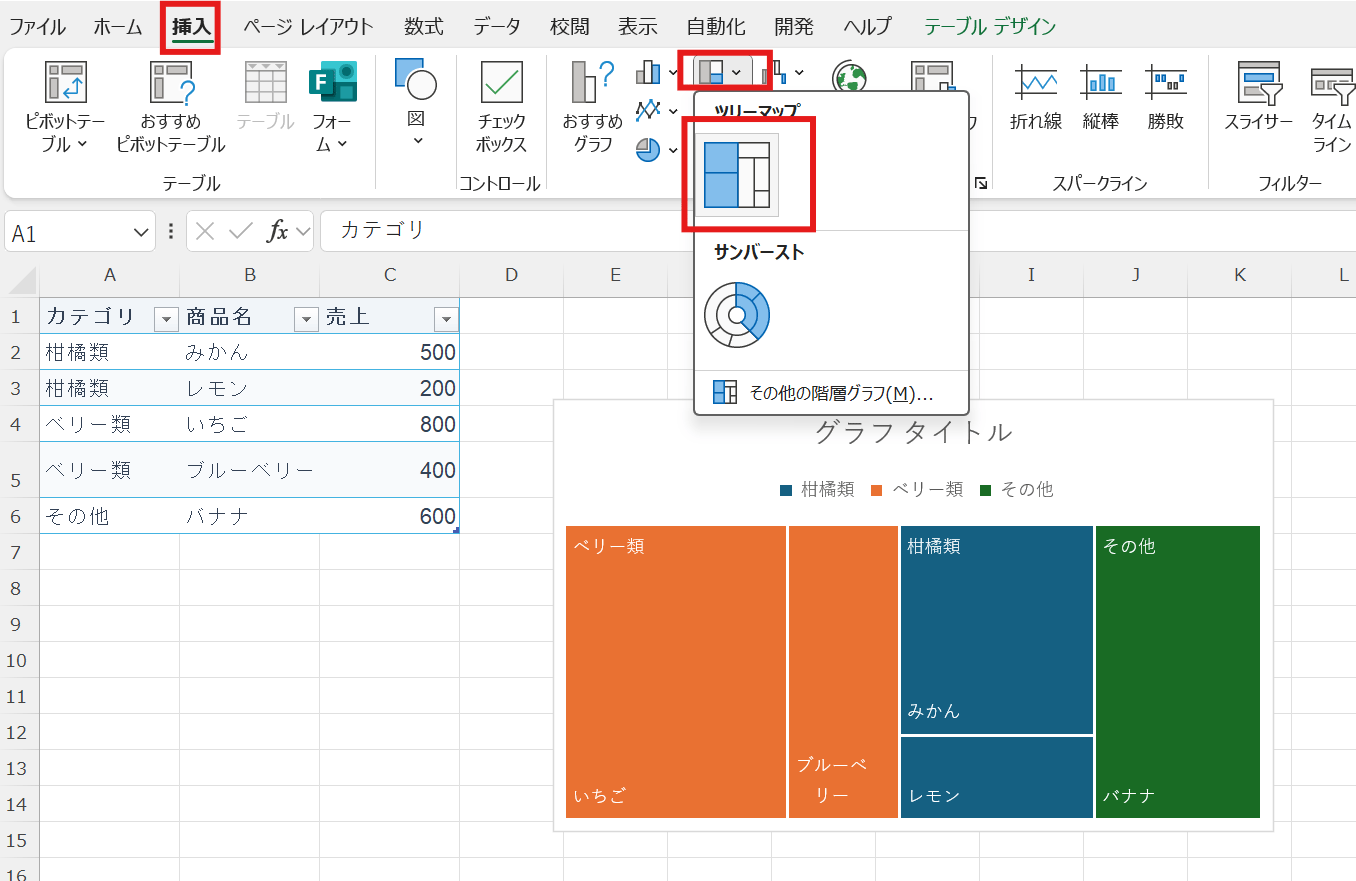Insert a Checkbox (チェックボックス) control
Image resolution: width=1356 pixels, height=881 pixels.
[501, 84]
